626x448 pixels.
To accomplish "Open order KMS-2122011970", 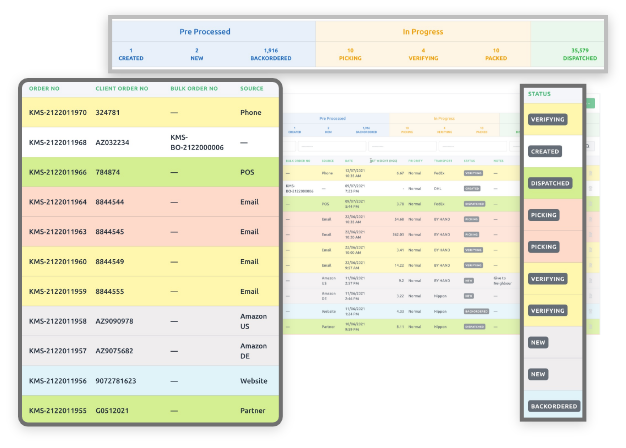I will pyautogui.click(x=58, y=113).
